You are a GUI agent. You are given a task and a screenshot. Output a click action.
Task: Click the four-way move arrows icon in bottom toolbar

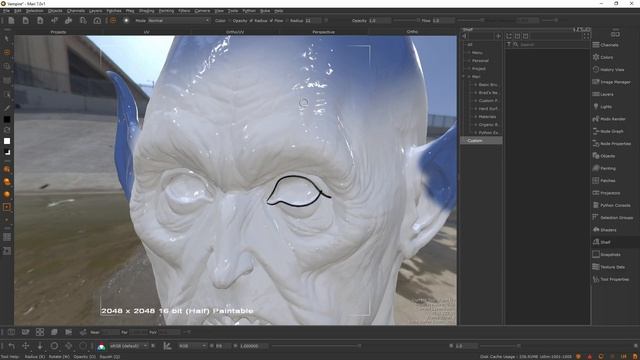25,346
